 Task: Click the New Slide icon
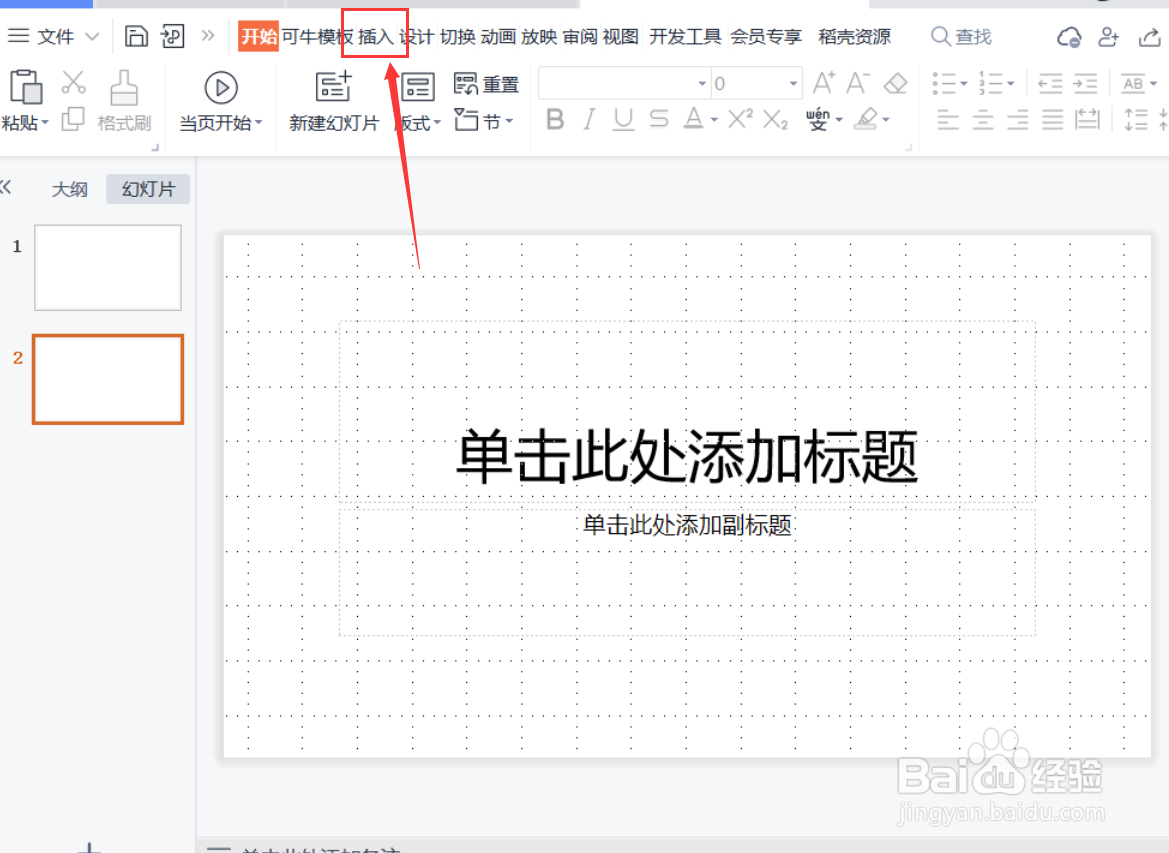point(332,88)
